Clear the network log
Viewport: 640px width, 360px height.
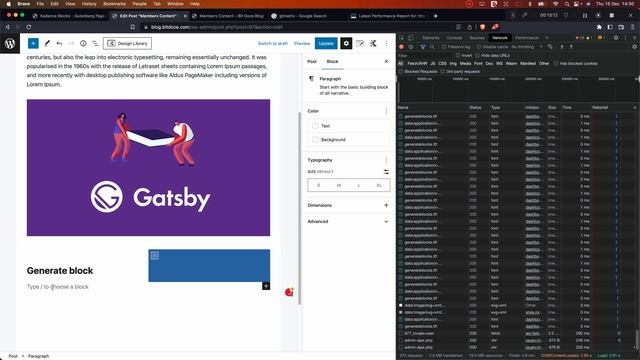[x=411, y=47]
